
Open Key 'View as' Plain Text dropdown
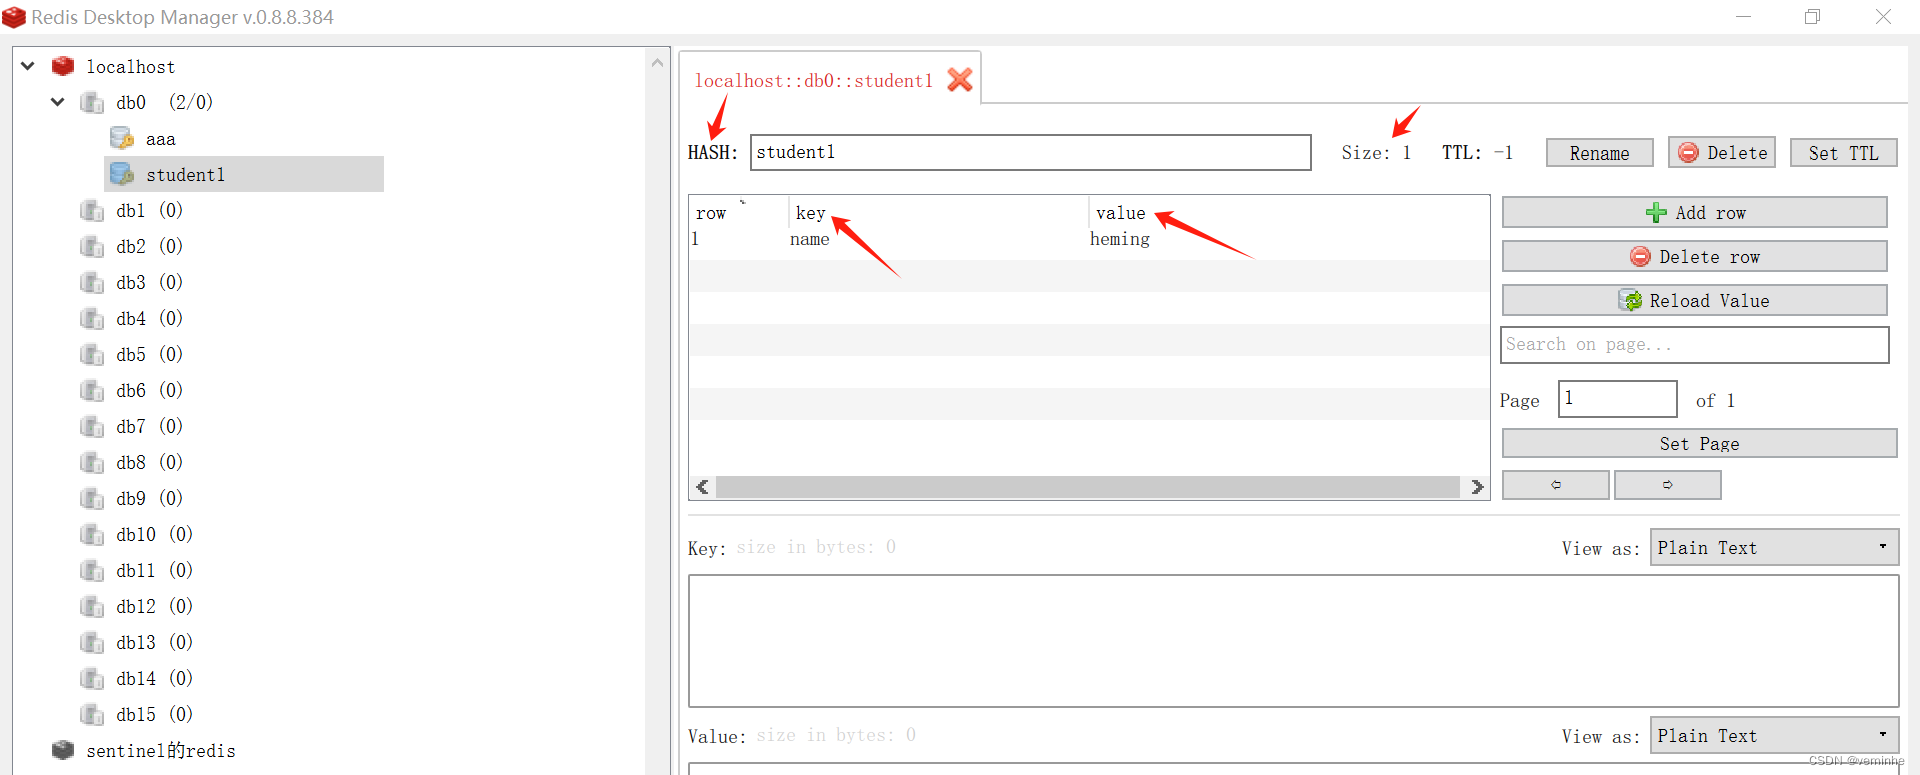(1774, 547)
